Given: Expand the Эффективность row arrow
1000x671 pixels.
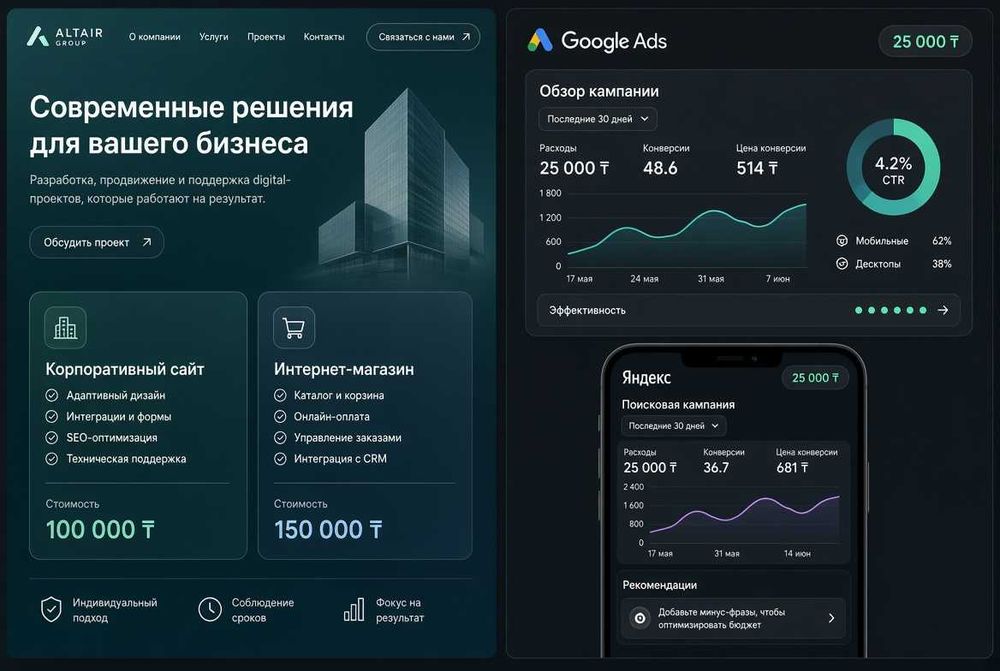Looking at the screenshot, I should pyautogui.click(x=943, y=310).
